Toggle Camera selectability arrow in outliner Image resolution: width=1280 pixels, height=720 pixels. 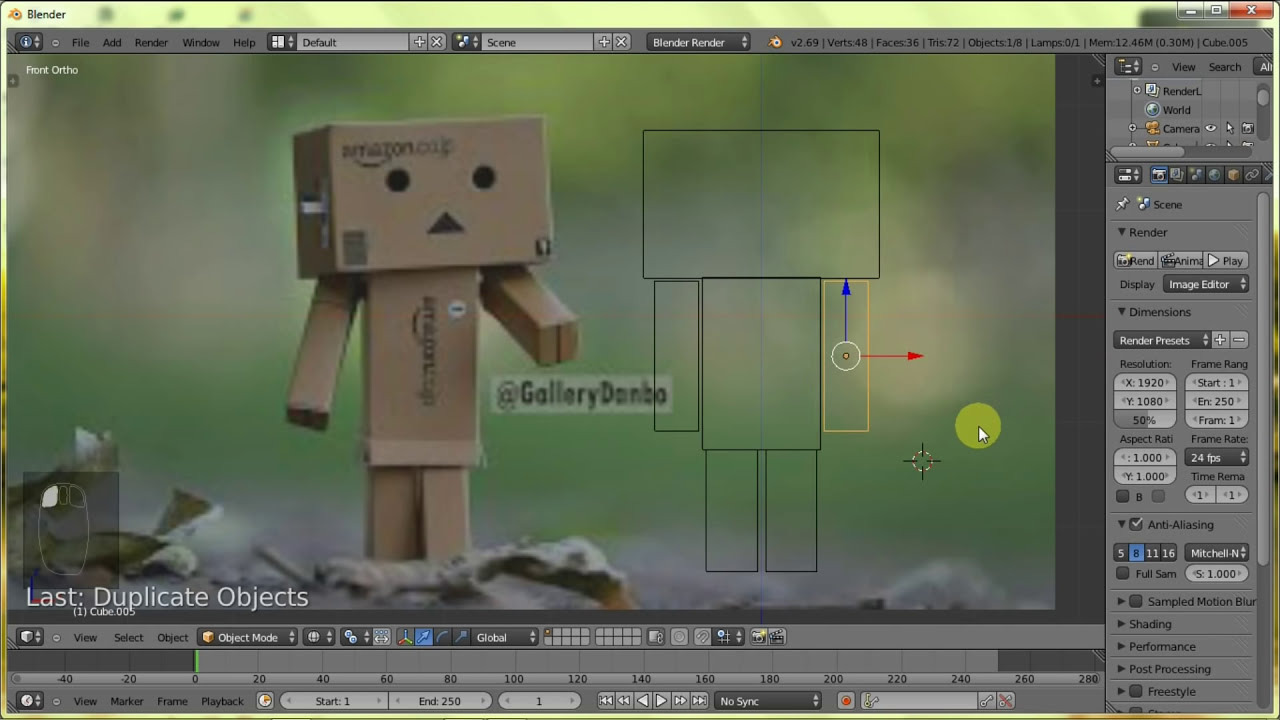[x=1229, y=129]
